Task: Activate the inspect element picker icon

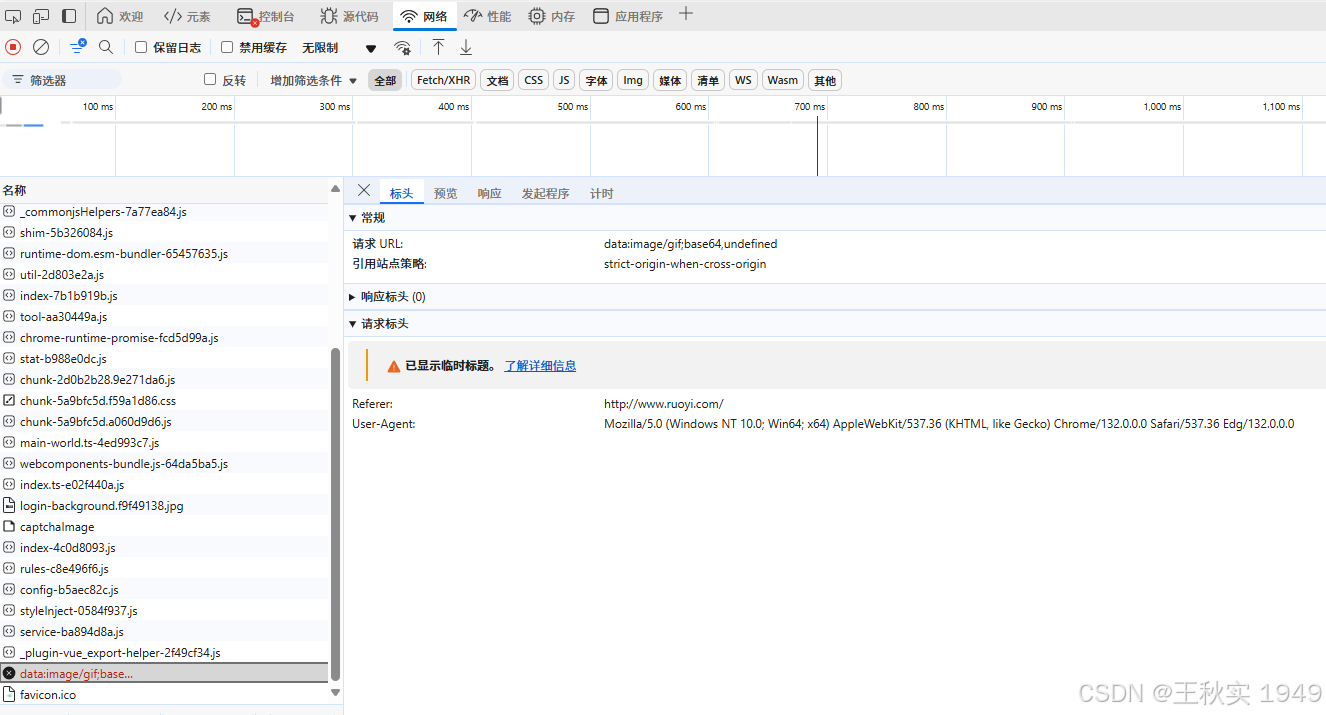Action: click(x=13, y=16)
